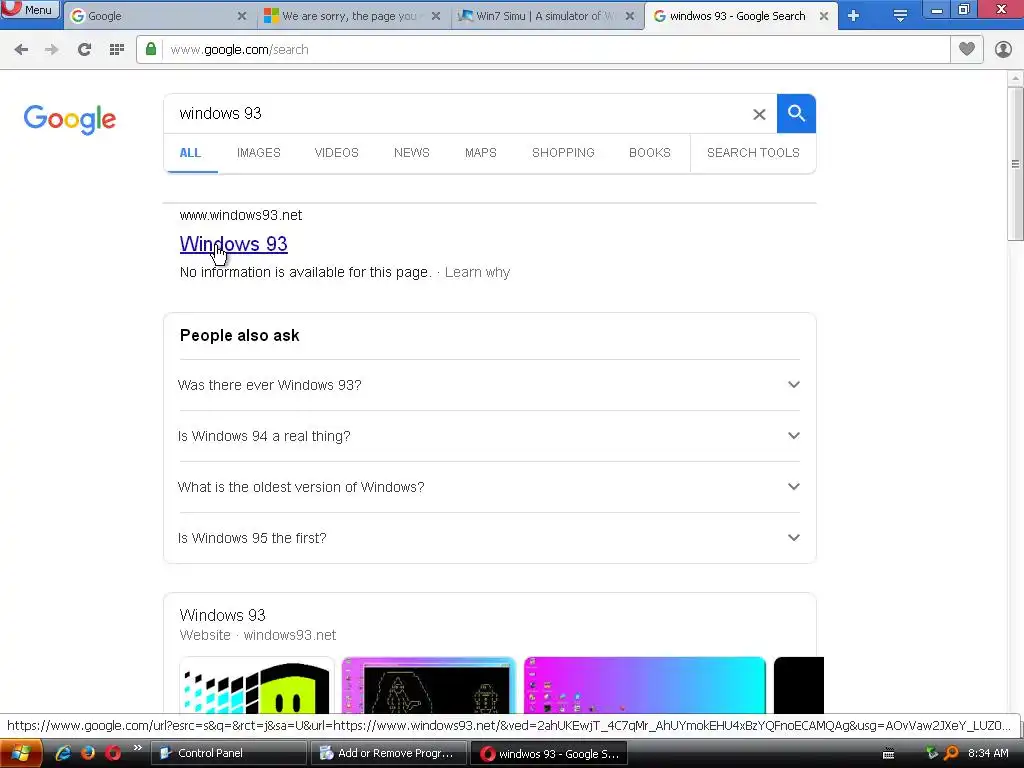Reload the page with the refresh icon
This screenshot has height=768, width=1024.
[x=84, y=49]
